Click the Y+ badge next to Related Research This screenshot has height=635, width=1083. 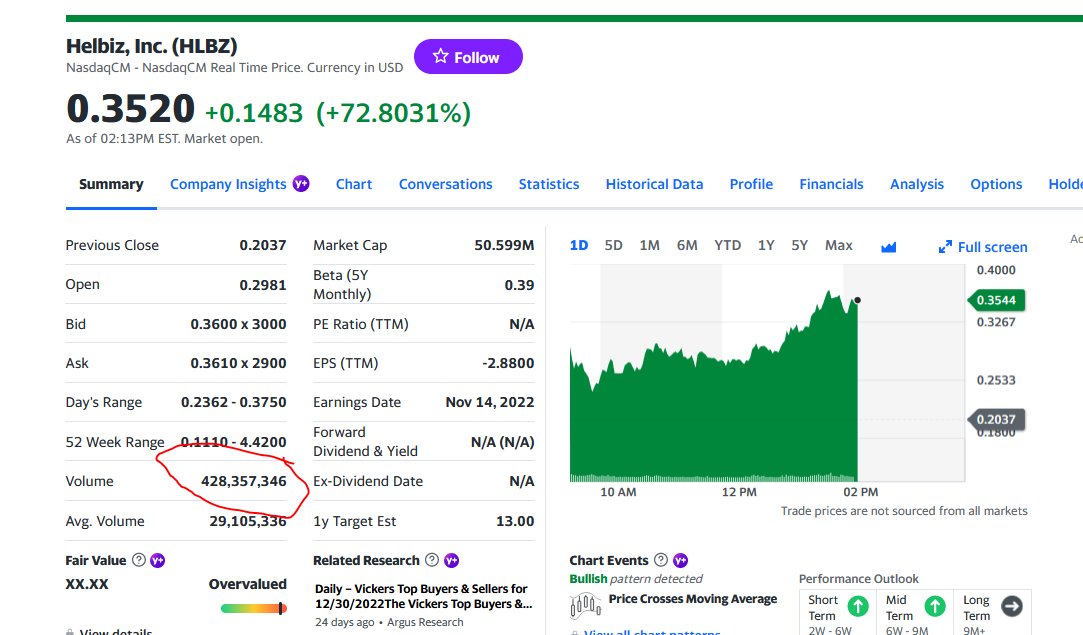(451, 560)
